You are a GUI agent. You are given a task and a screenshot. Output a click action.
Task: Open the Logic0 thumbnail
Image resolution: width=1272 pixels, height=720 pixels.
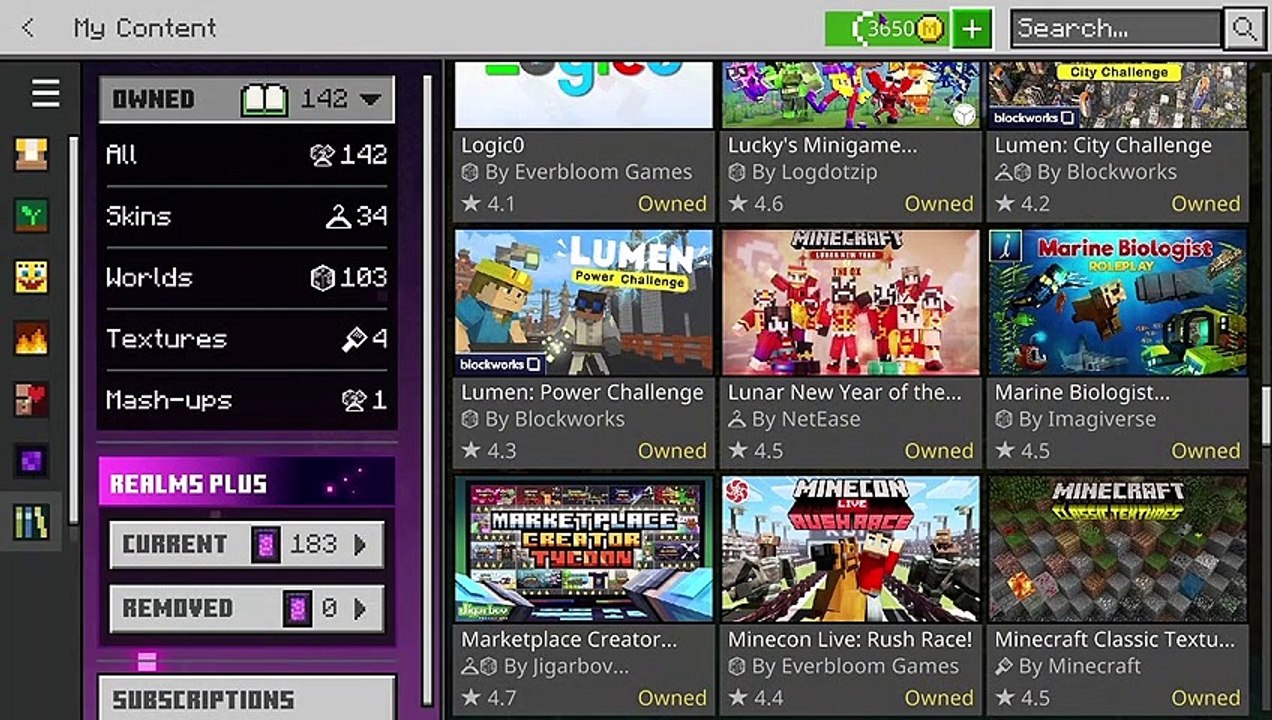[x=584, y=95]
